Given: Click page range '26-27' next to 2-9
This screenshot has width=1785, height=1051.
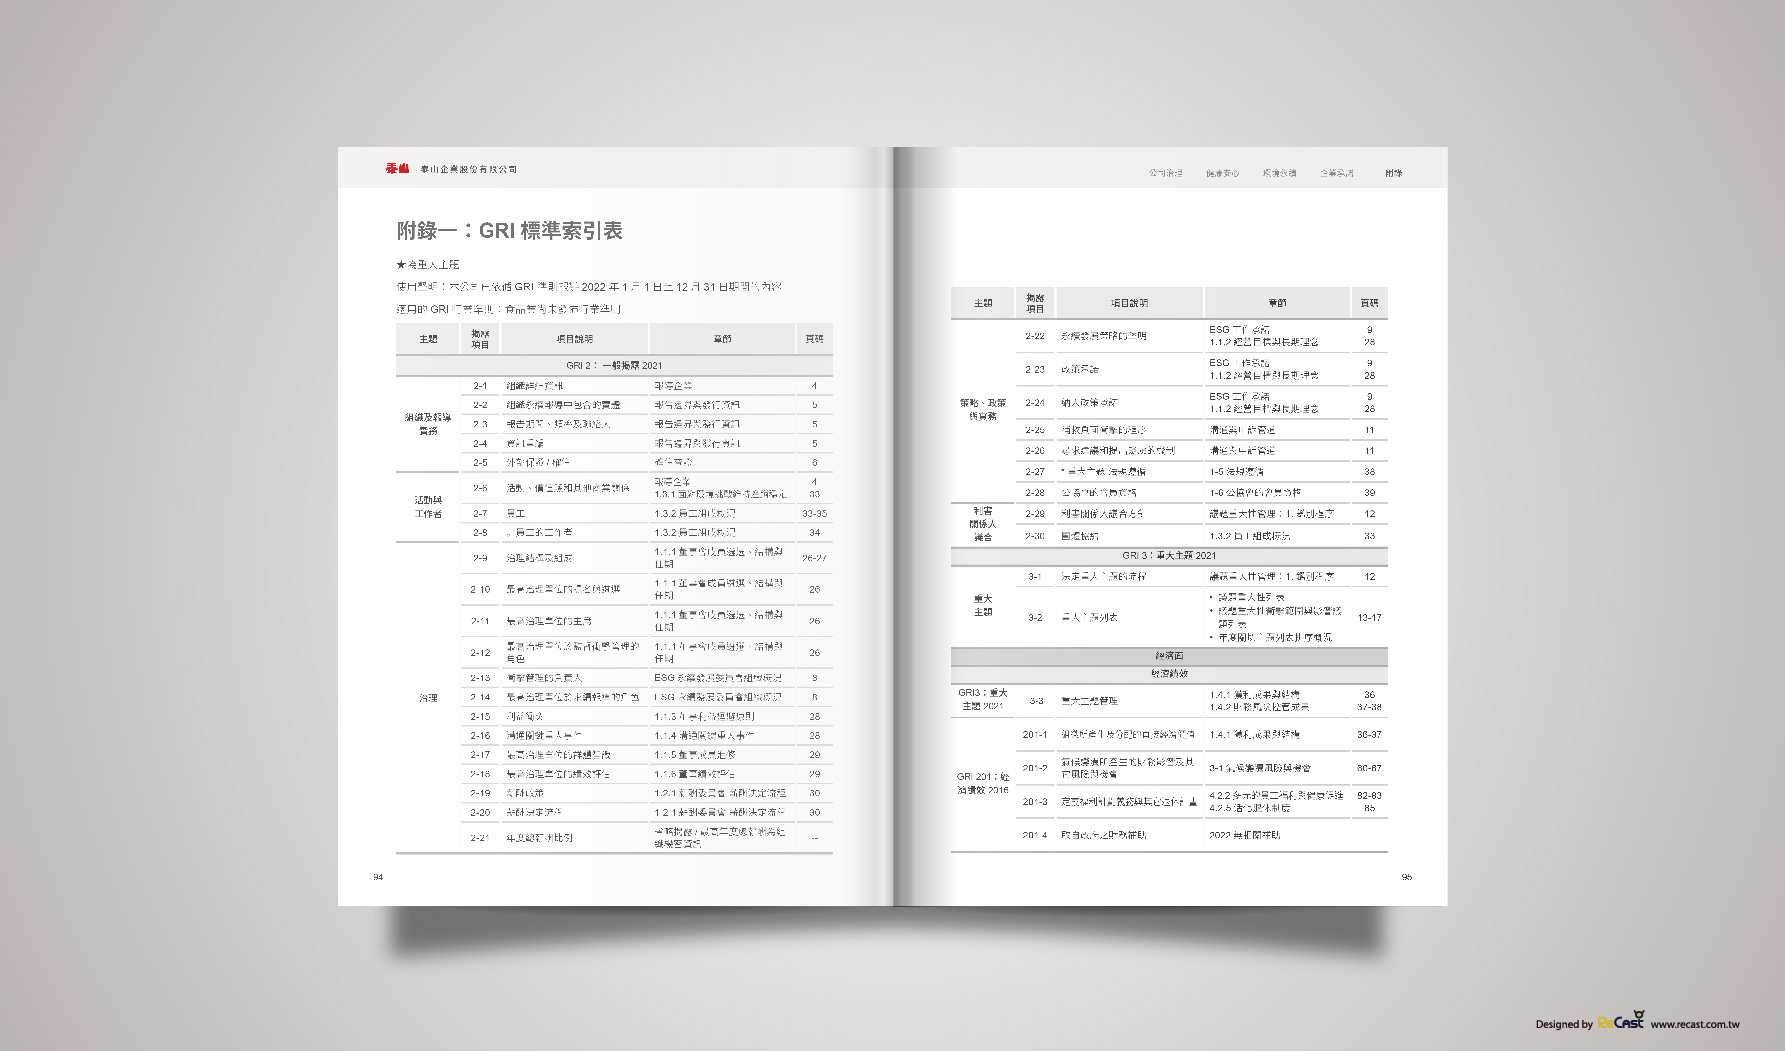Looking at the screenshot, I should (814, 558).
